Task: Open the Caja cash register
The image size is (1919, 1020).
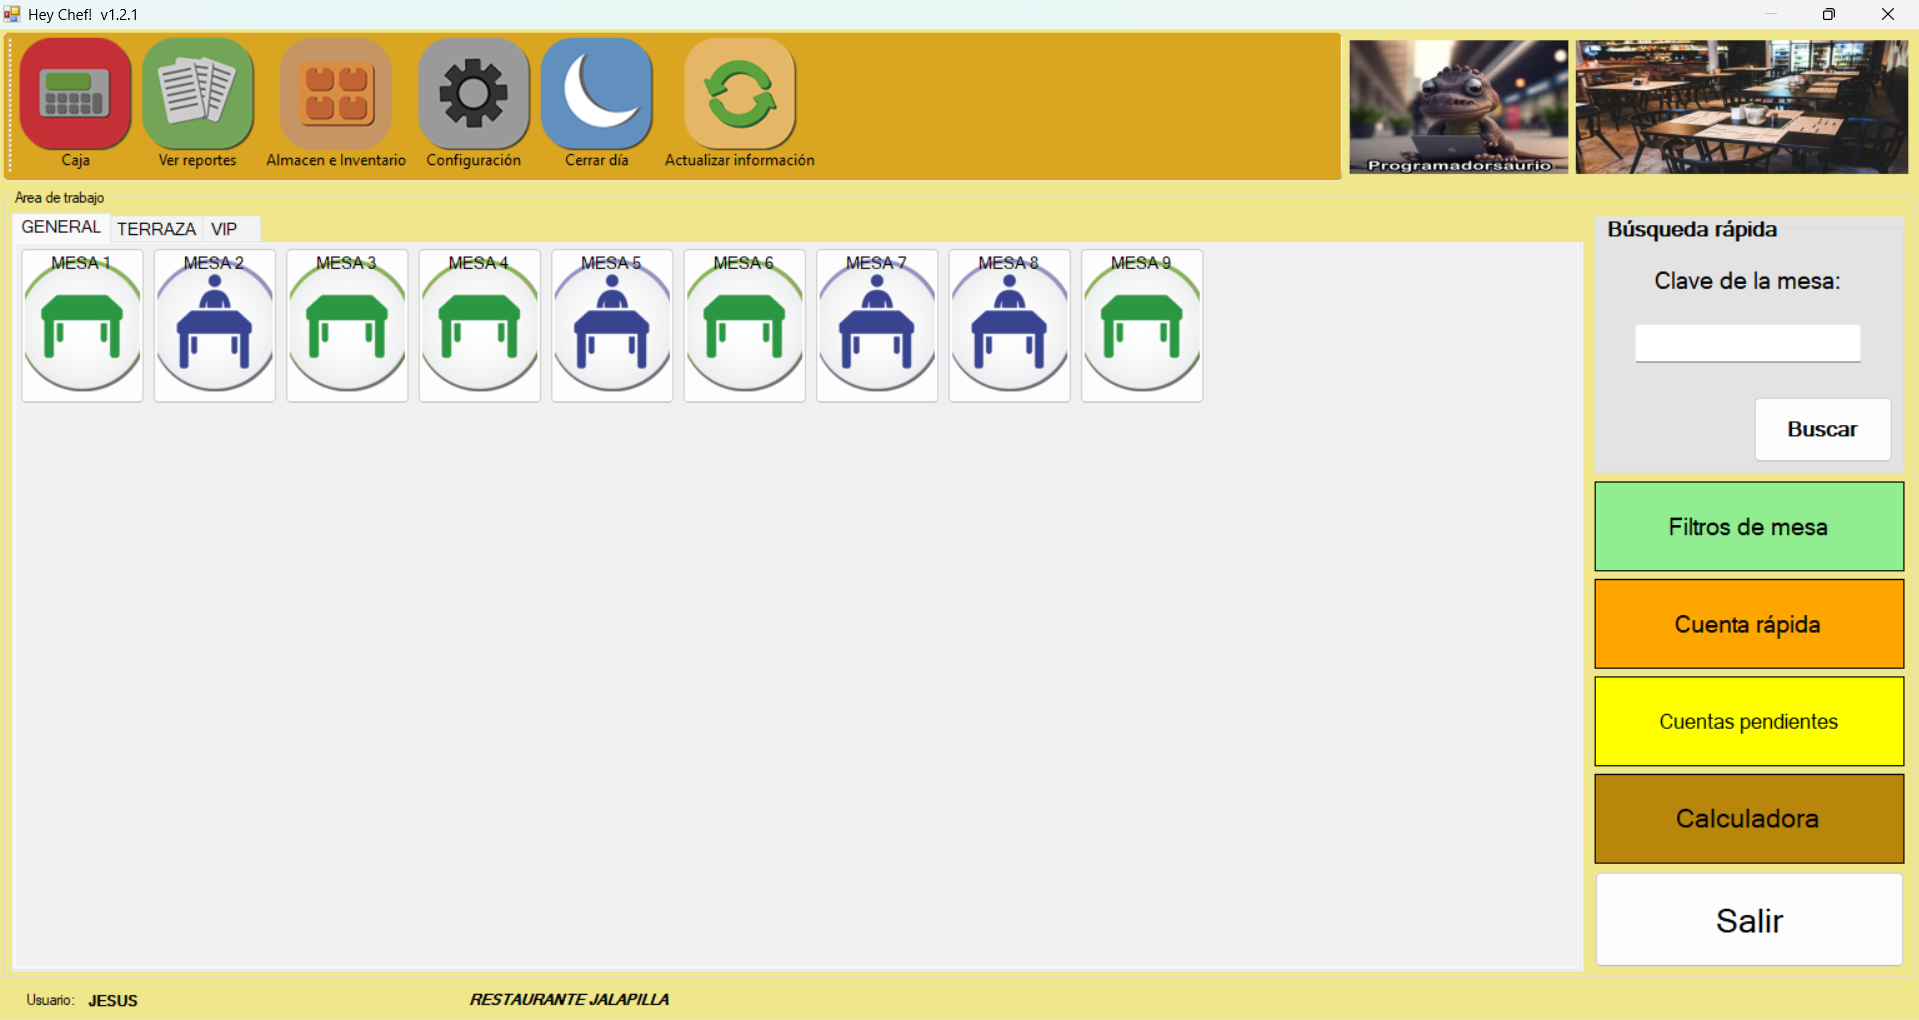Action: (x=75, y=94)
